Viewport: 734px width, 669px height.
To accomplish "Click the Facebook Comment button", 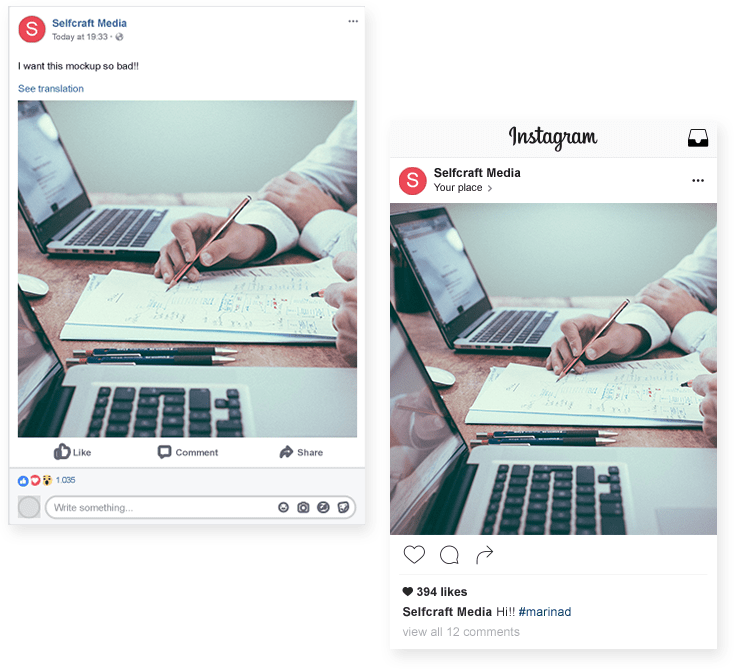I will [188, 452].
